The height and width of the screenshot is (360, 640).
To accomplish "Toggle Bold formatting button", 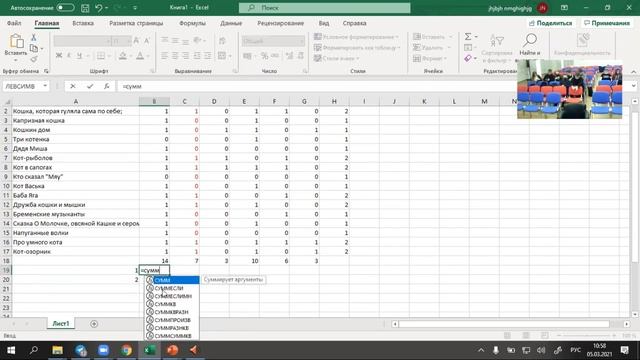I will pos(59,56).
